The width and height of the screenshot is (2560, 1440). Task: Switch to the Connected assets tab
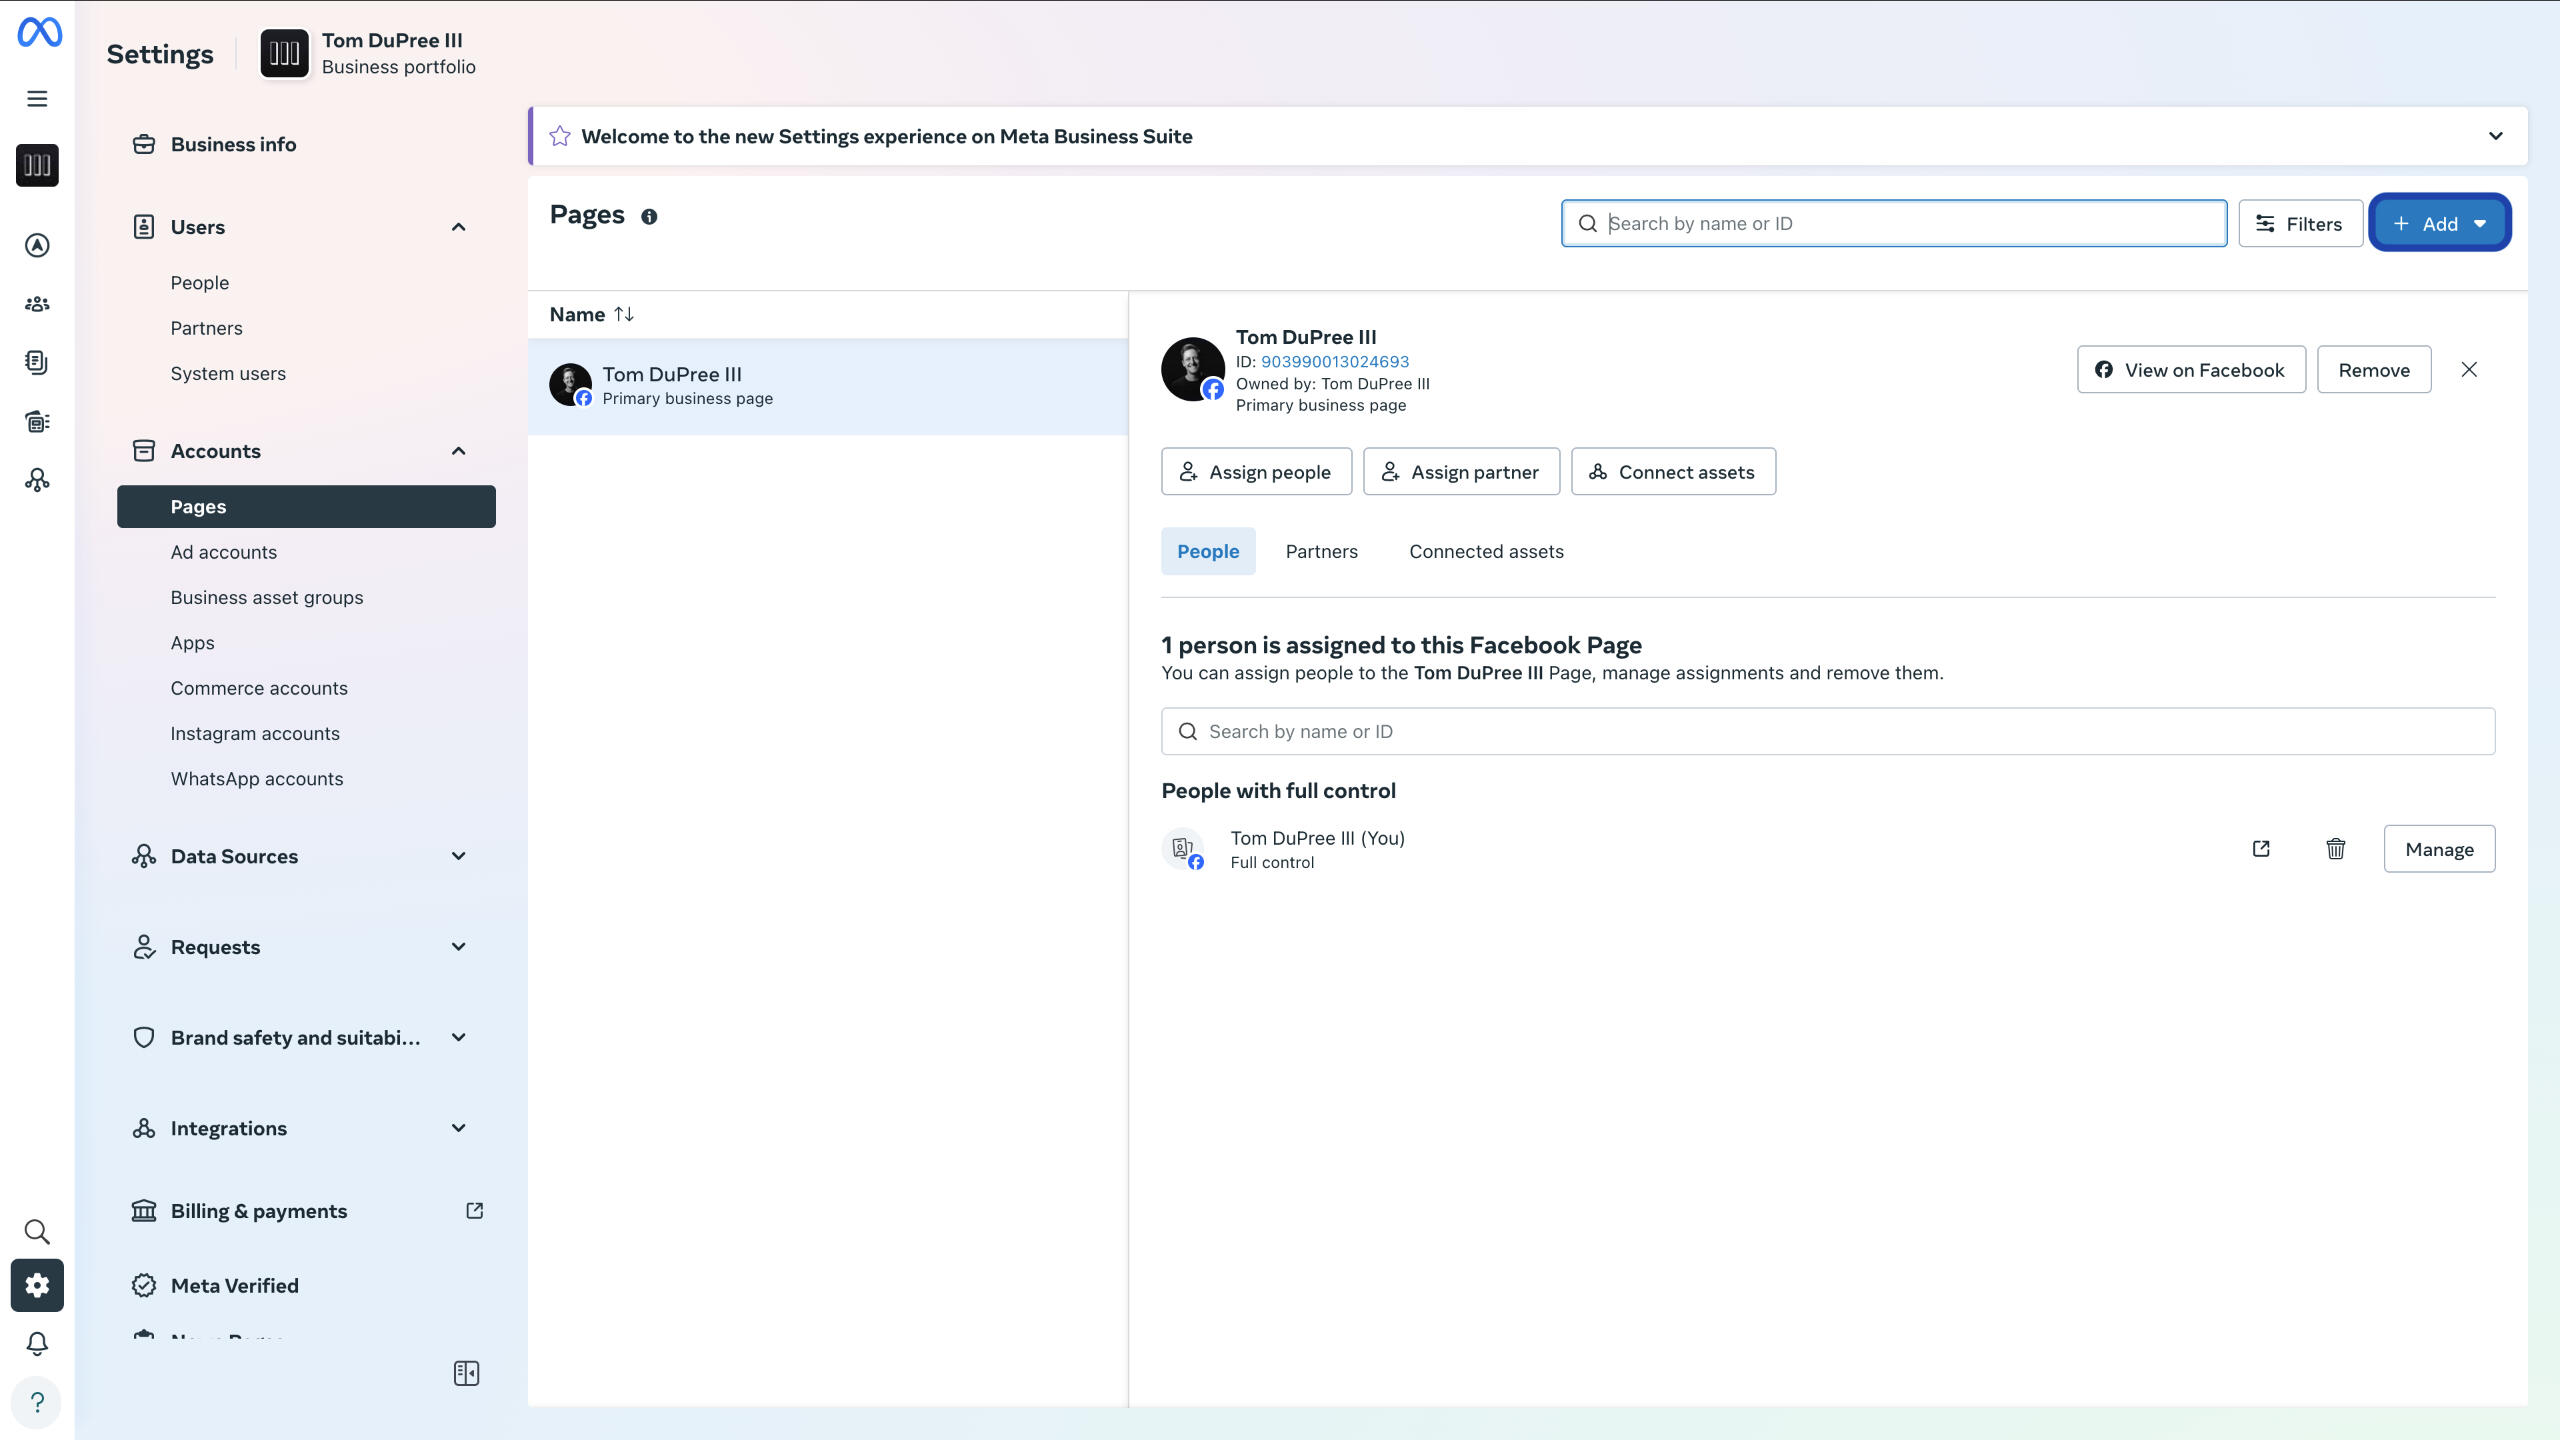pos(1486,551)
